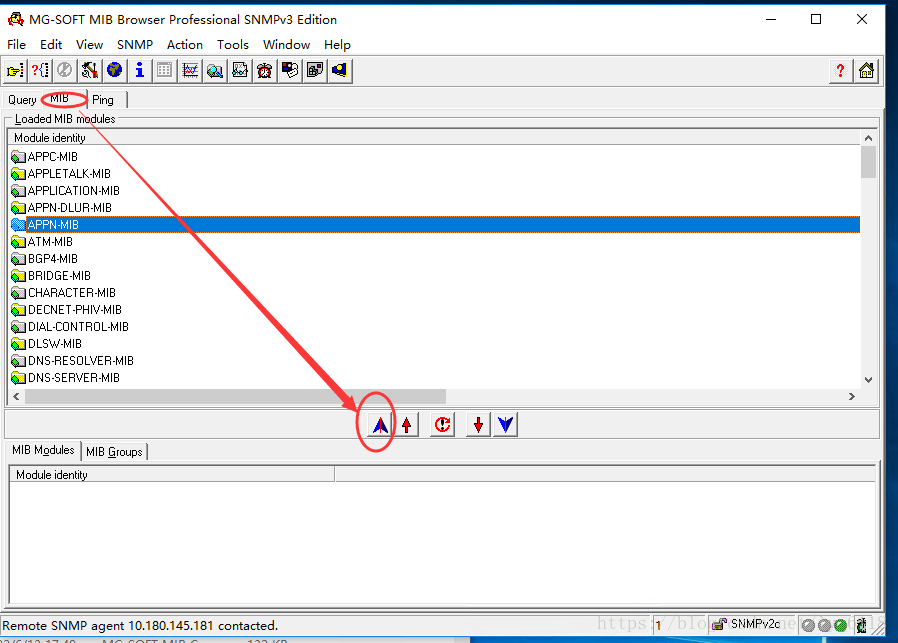Switch to the Query tab
Image resolution: width=898 pixels, height=643 pixels.
[22, 100]
